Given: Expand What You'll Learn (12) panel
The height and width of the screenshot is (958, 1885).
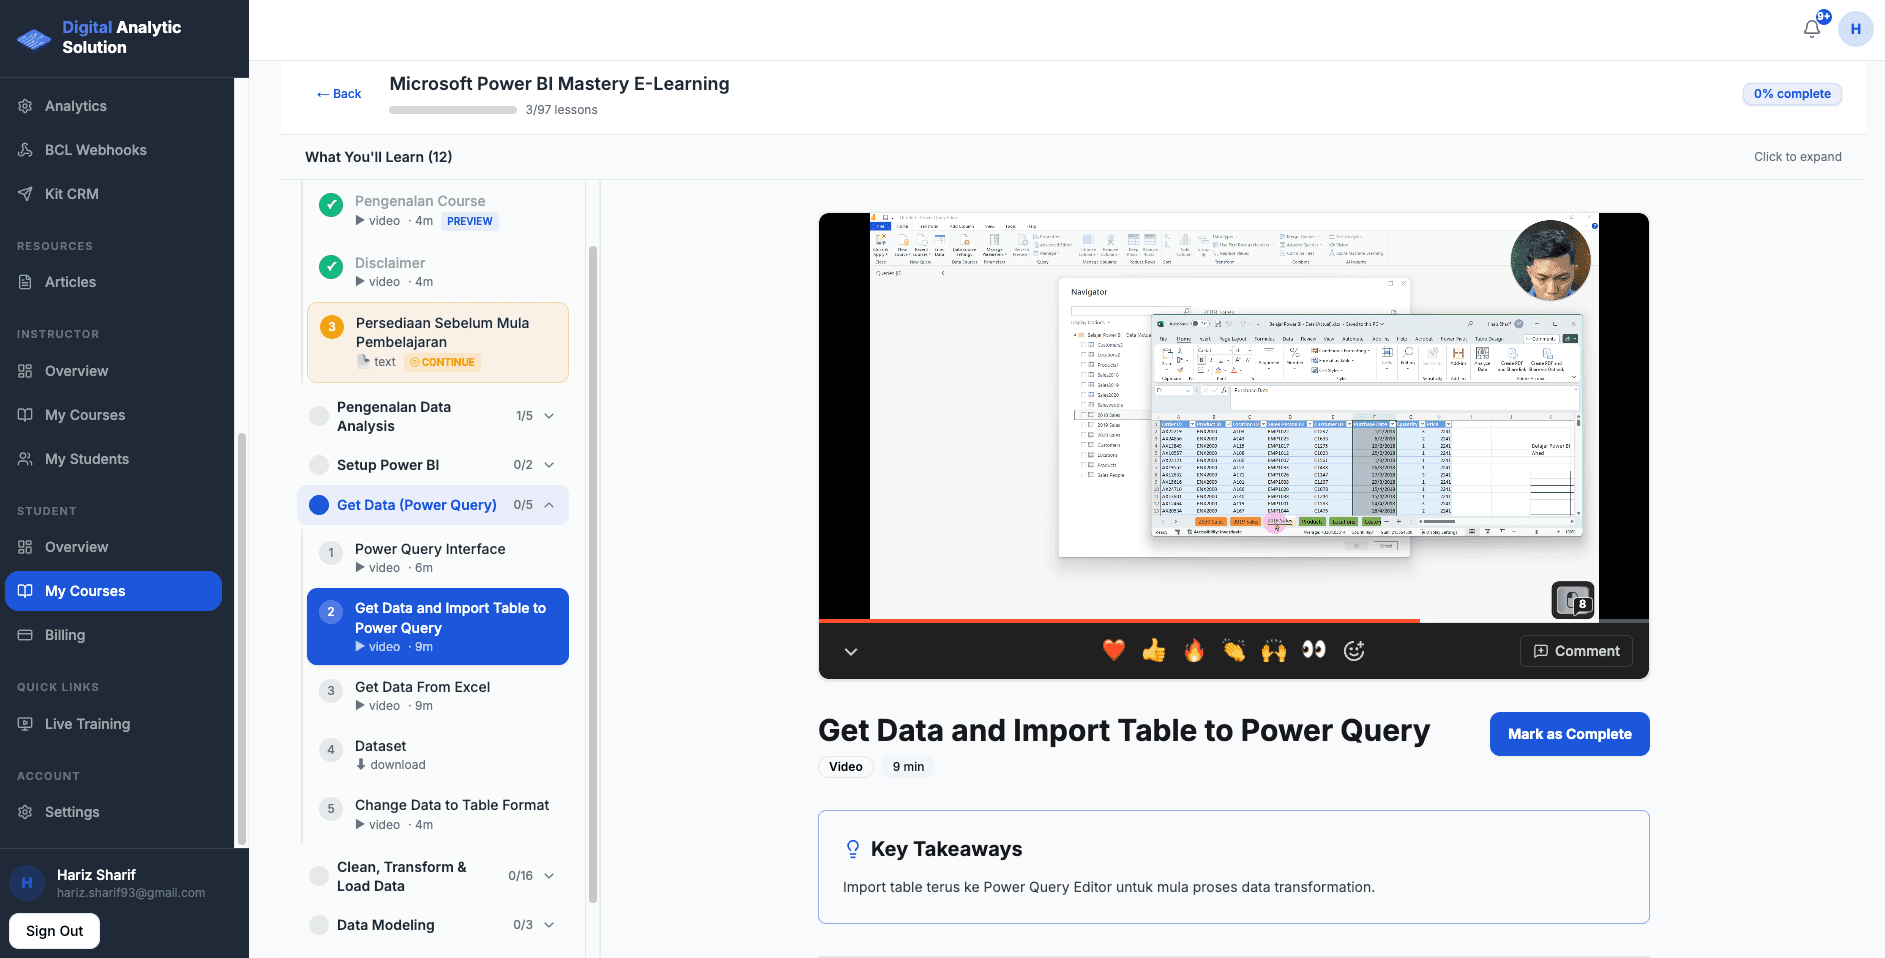Looking at the screenshot, I should (1073, 157).
